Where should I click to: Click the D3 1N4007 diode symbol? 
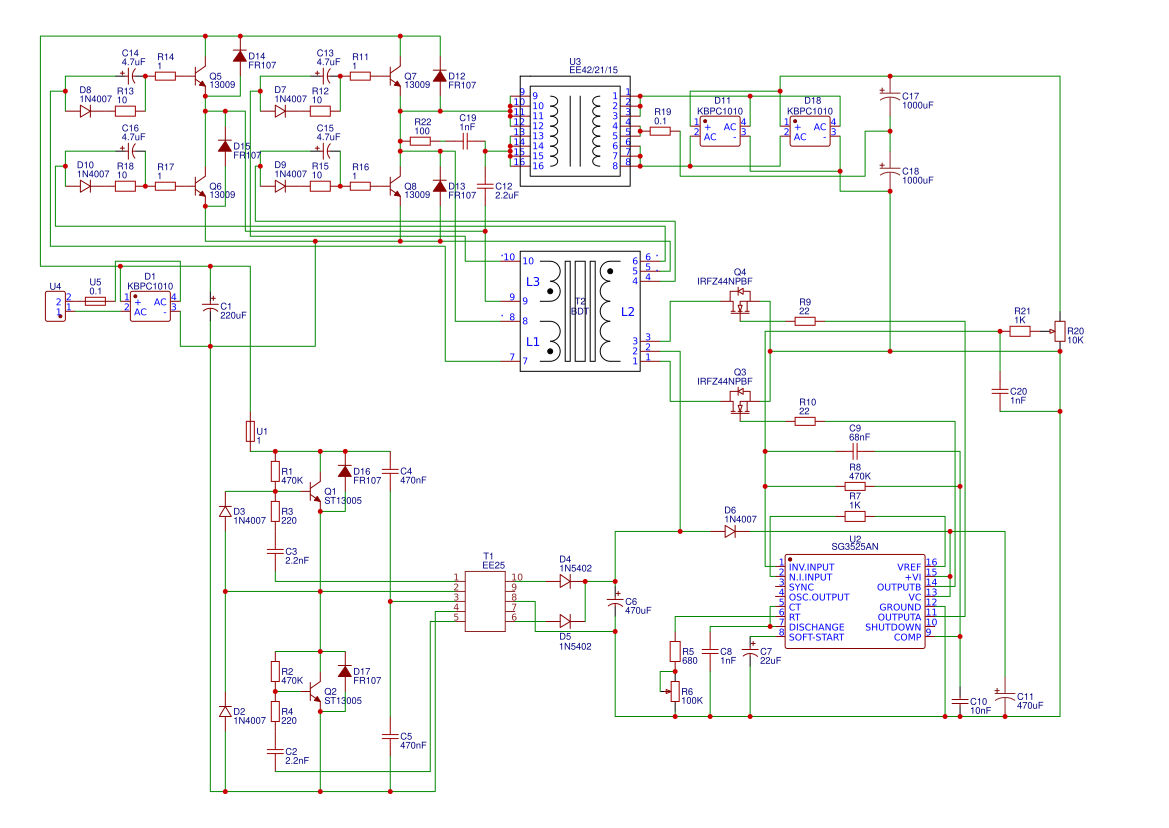click(x=224, y=511)
